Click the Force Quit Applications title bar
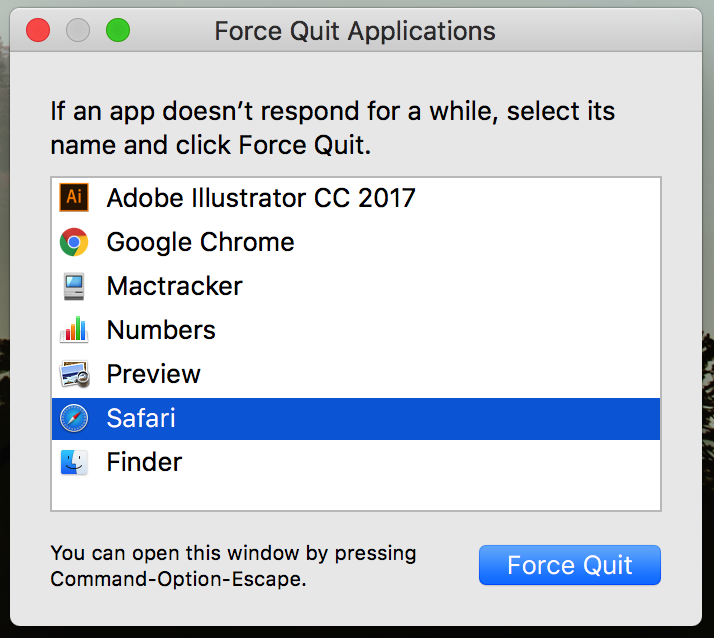 pos(355,31)
